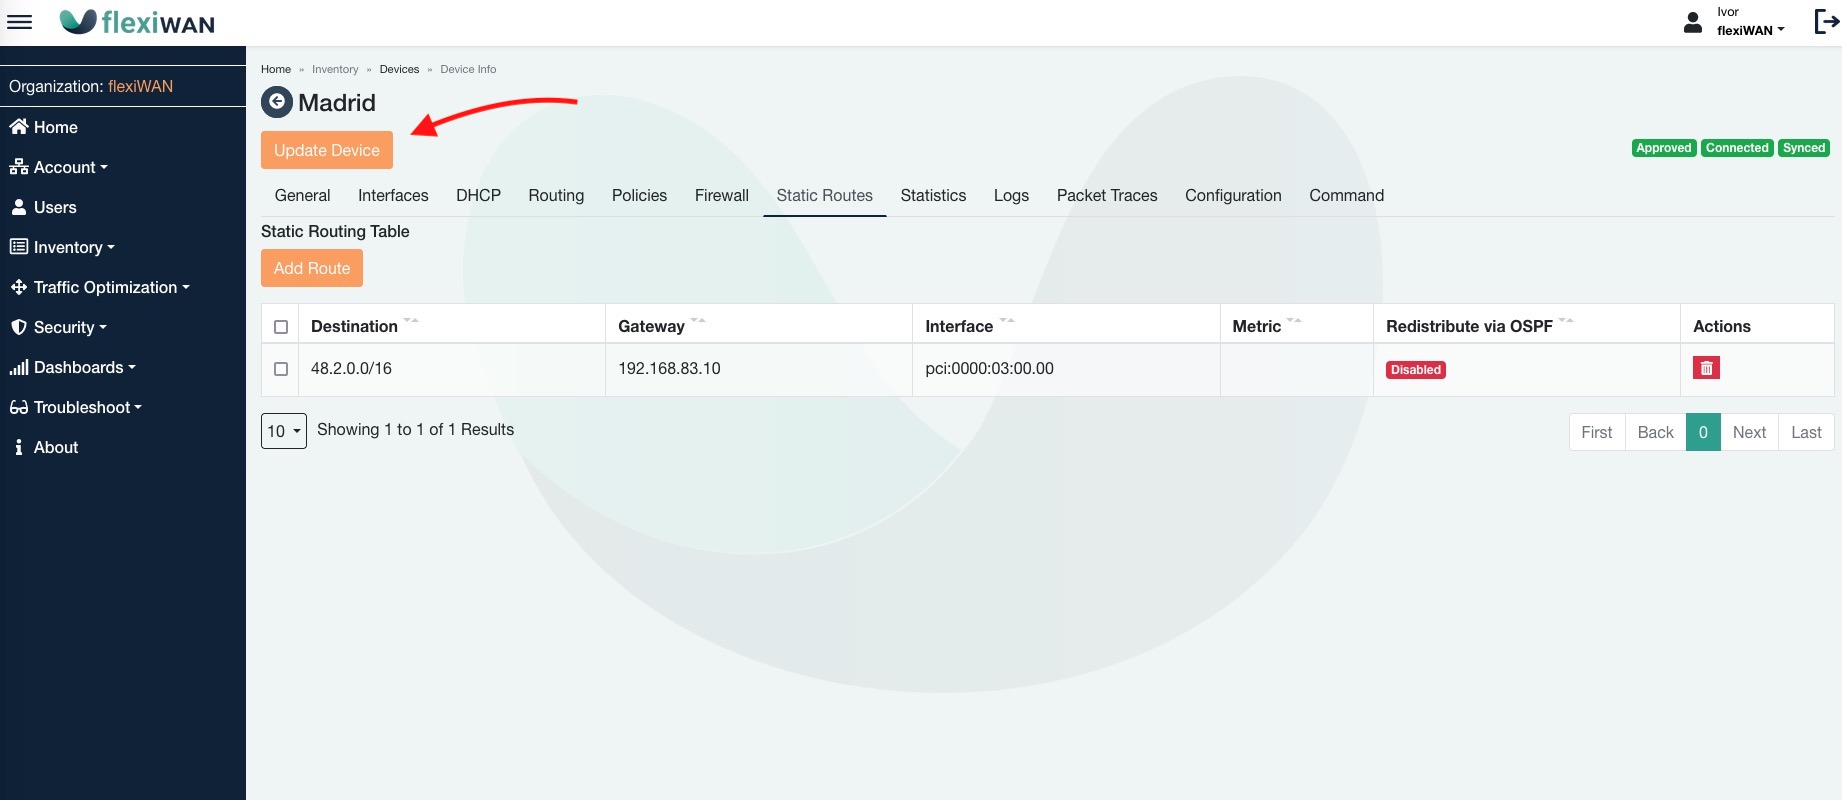Click the Synced status badge
Image resolution: width=1842 pixels, height=800 pixels.
[x=1804, y=148]
